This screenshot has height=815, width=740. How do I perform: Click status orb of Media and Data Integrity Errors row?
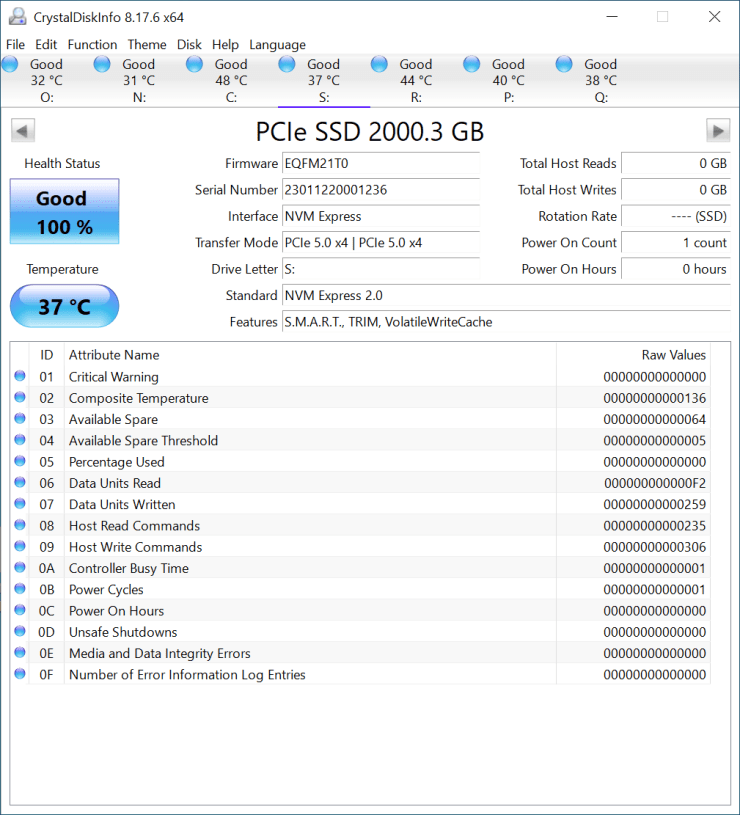click(x=20, y=652)
